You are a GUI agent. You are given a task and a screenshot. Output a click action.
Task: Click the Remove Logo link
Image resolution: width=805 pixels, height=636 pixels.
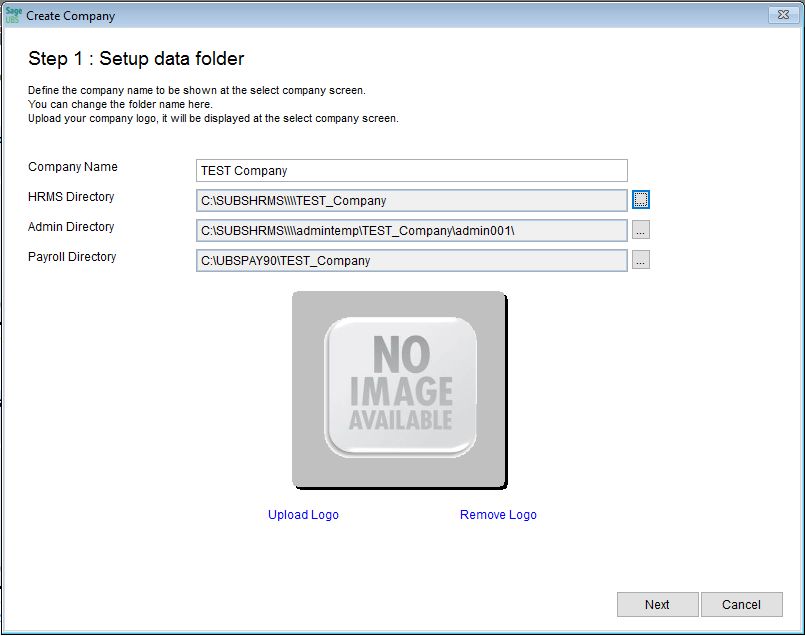pos(498,515)
